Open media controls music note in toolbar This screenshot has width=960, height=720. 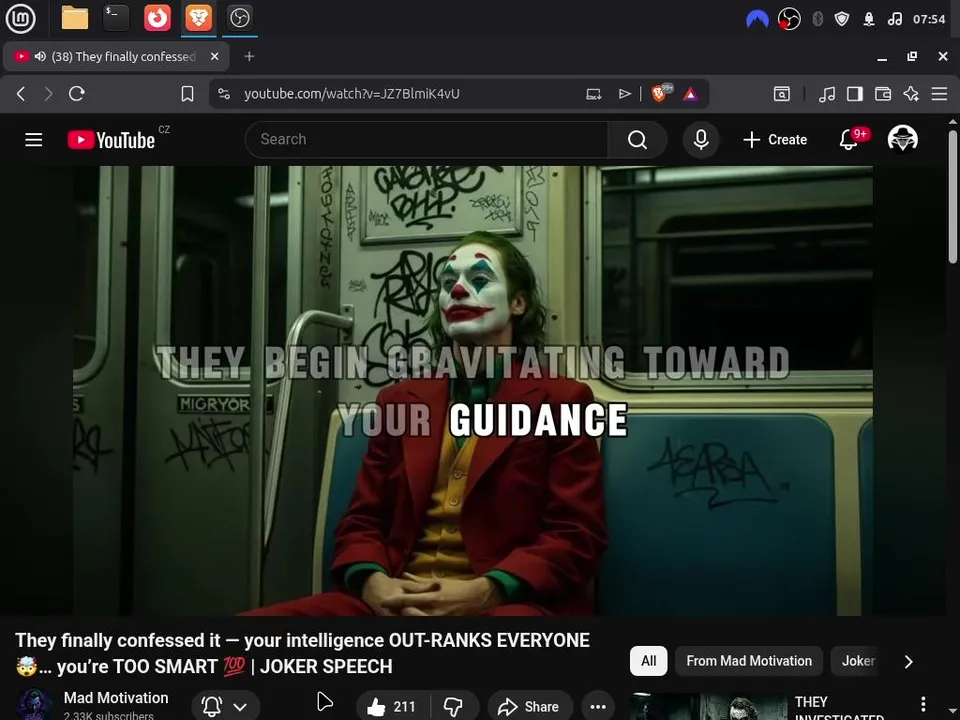pos(827,94)
